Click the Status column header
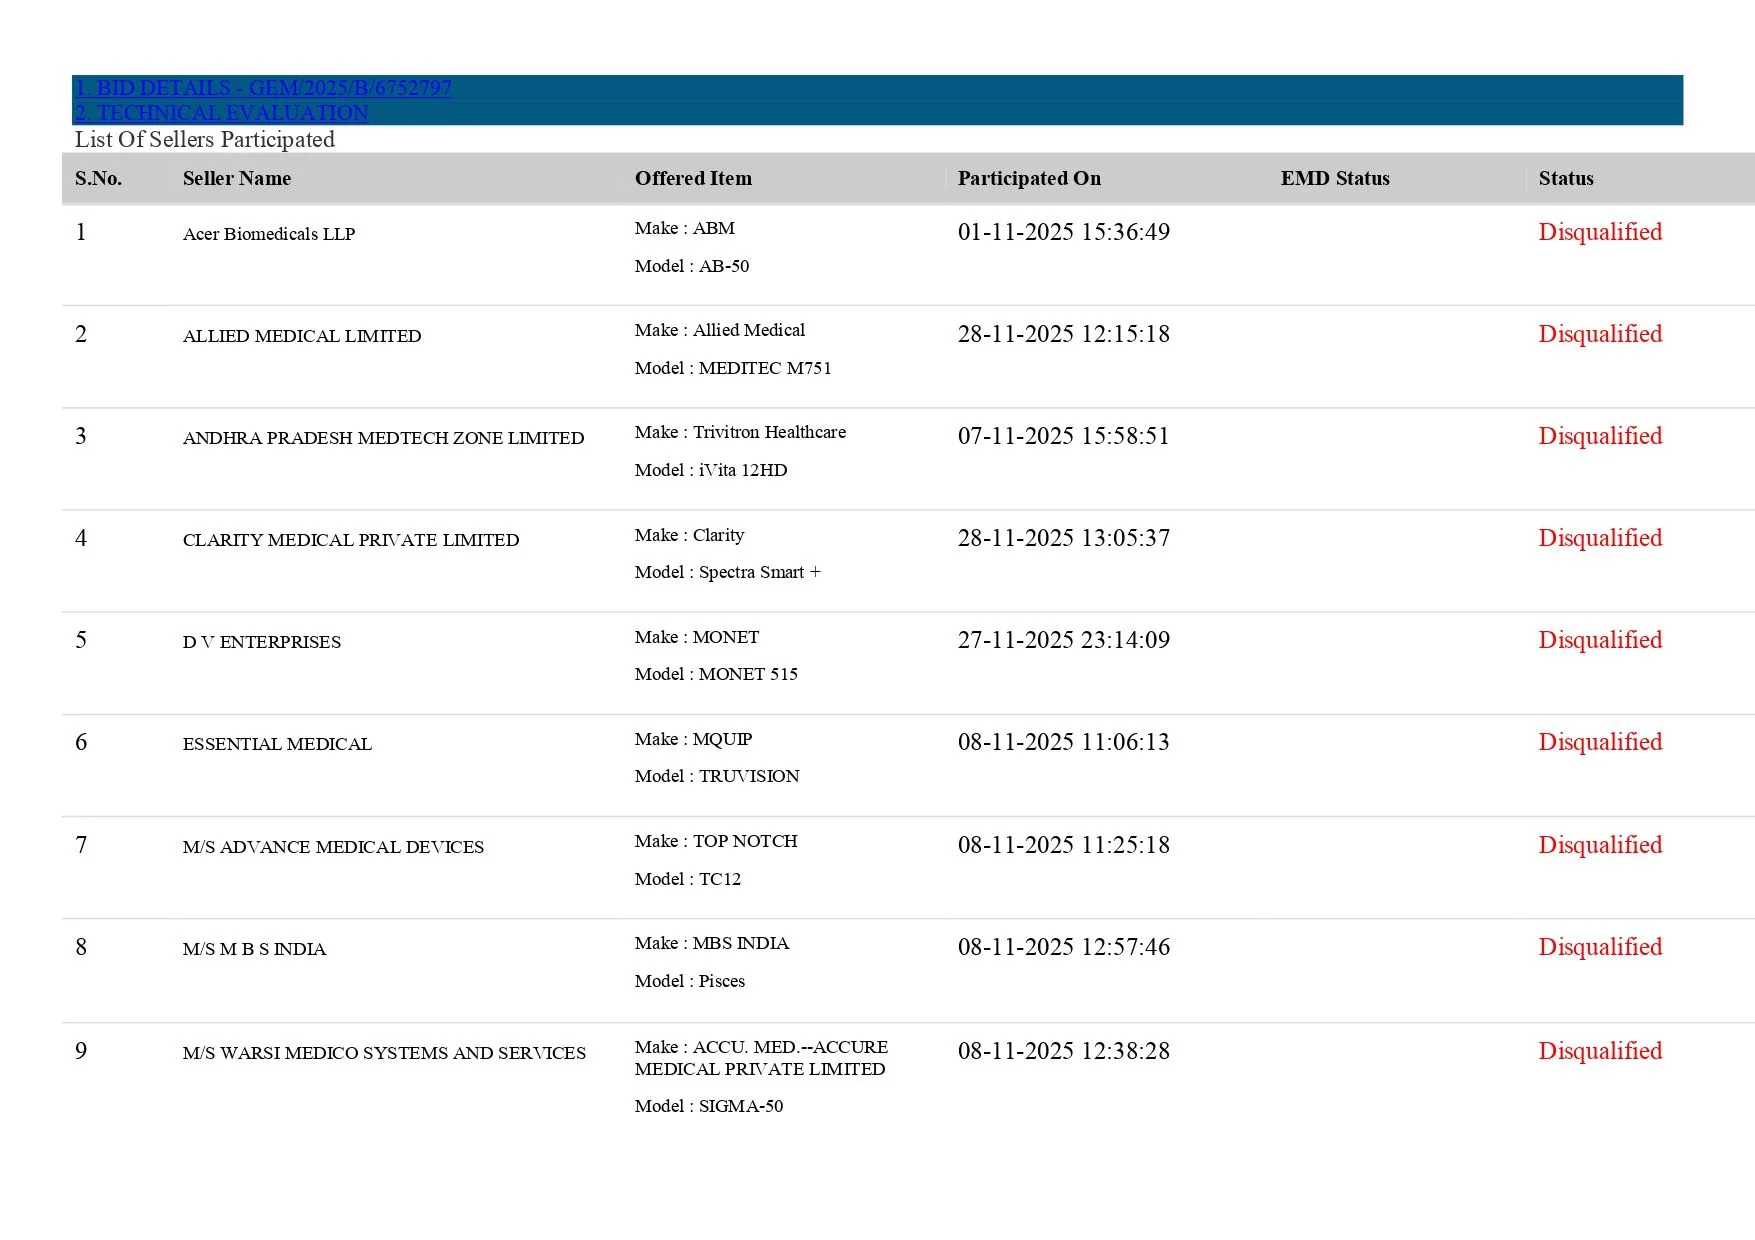1755x1240 pixels. [1565, 179]
